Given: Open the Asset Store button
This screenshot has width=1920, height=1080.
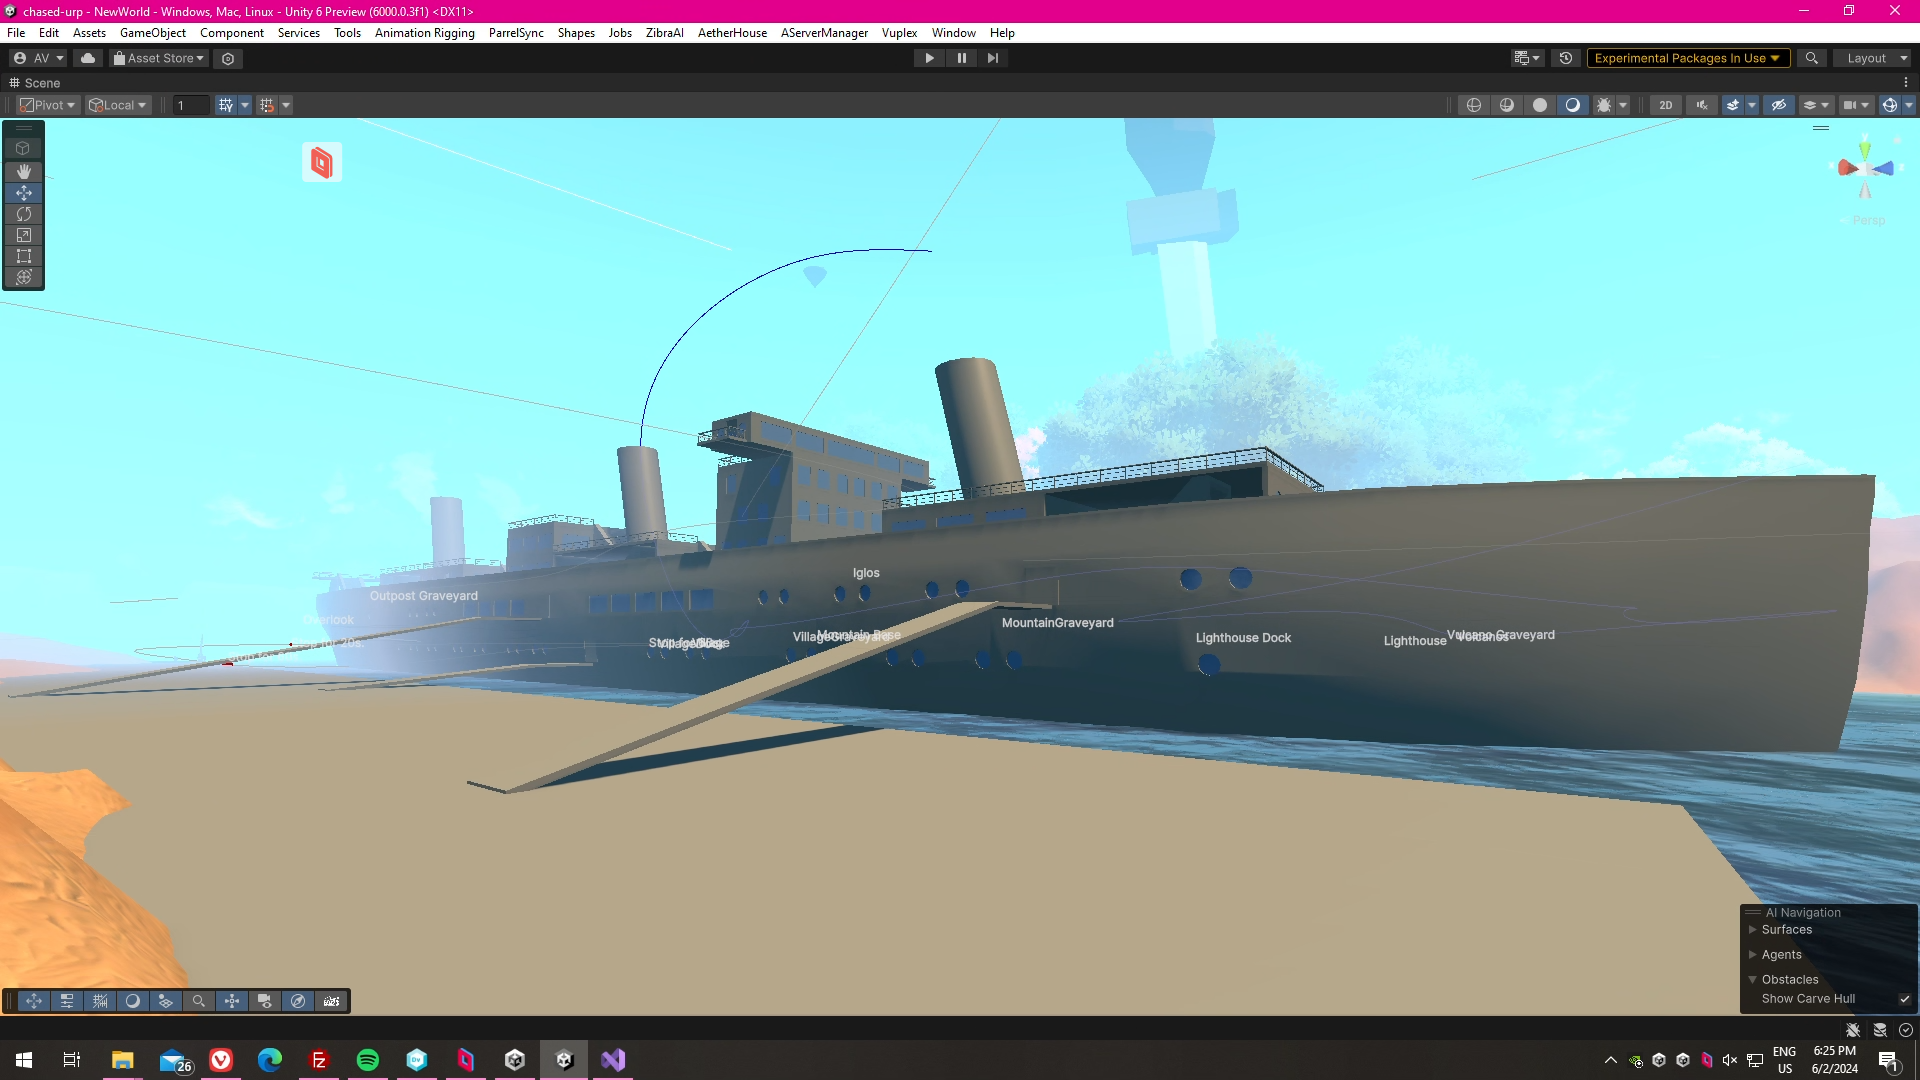Looking at the screenshot, I should pos(159,58).
